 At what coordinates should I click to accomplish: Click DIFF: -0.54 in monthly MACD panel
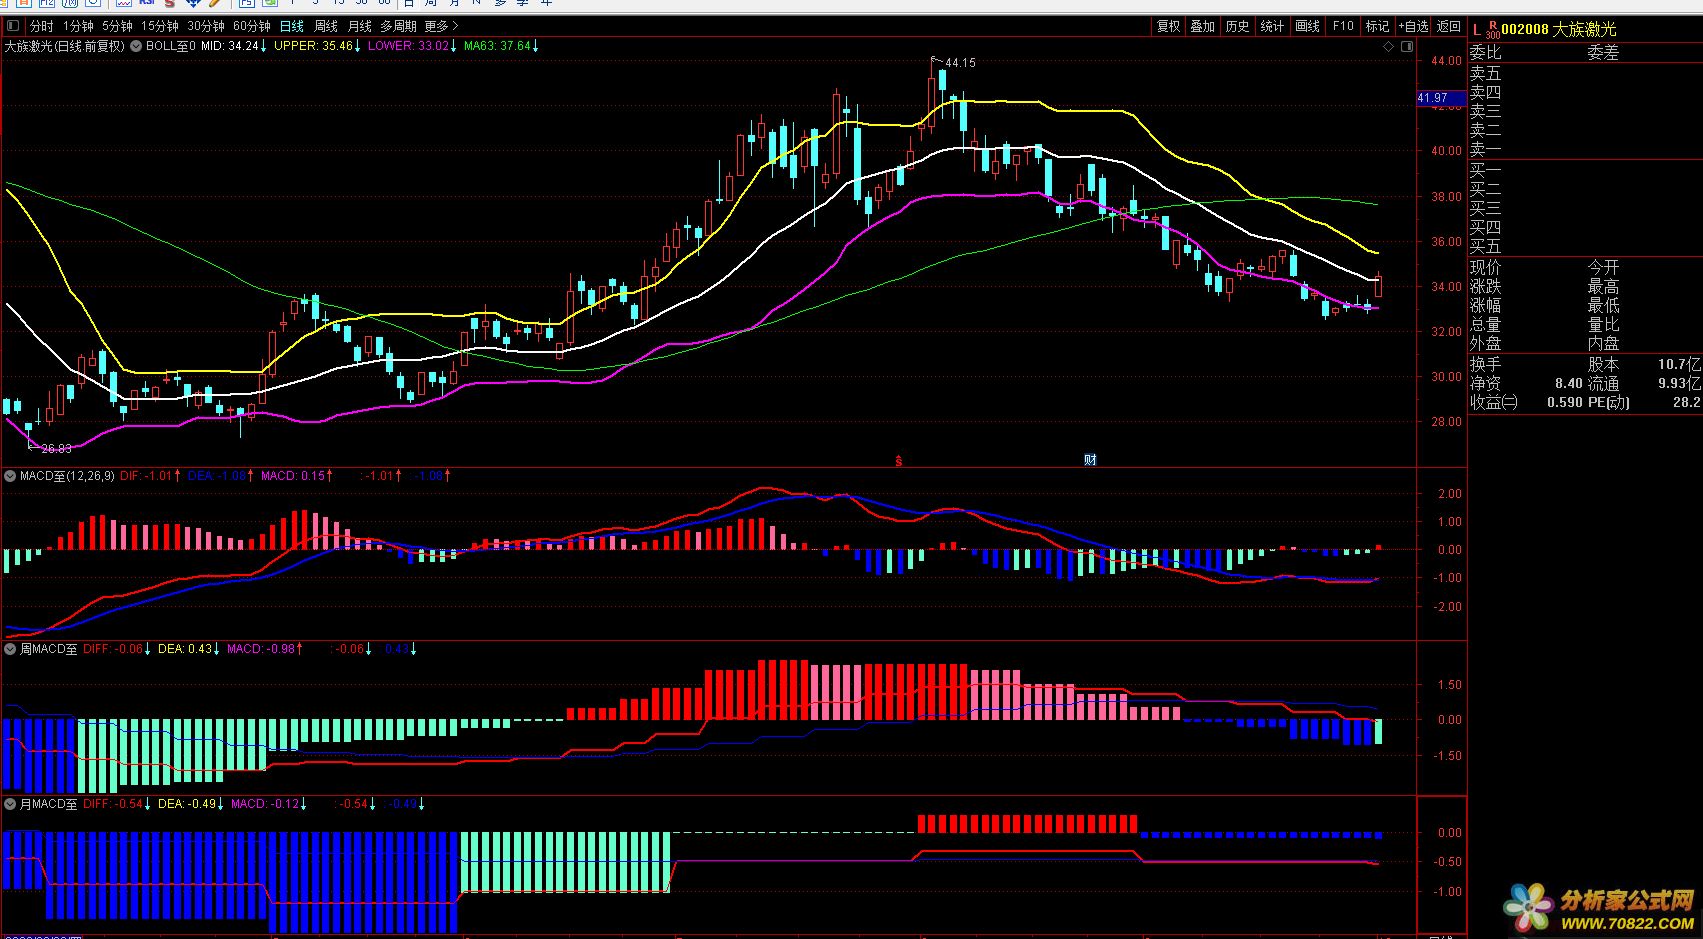coord(115,804)
